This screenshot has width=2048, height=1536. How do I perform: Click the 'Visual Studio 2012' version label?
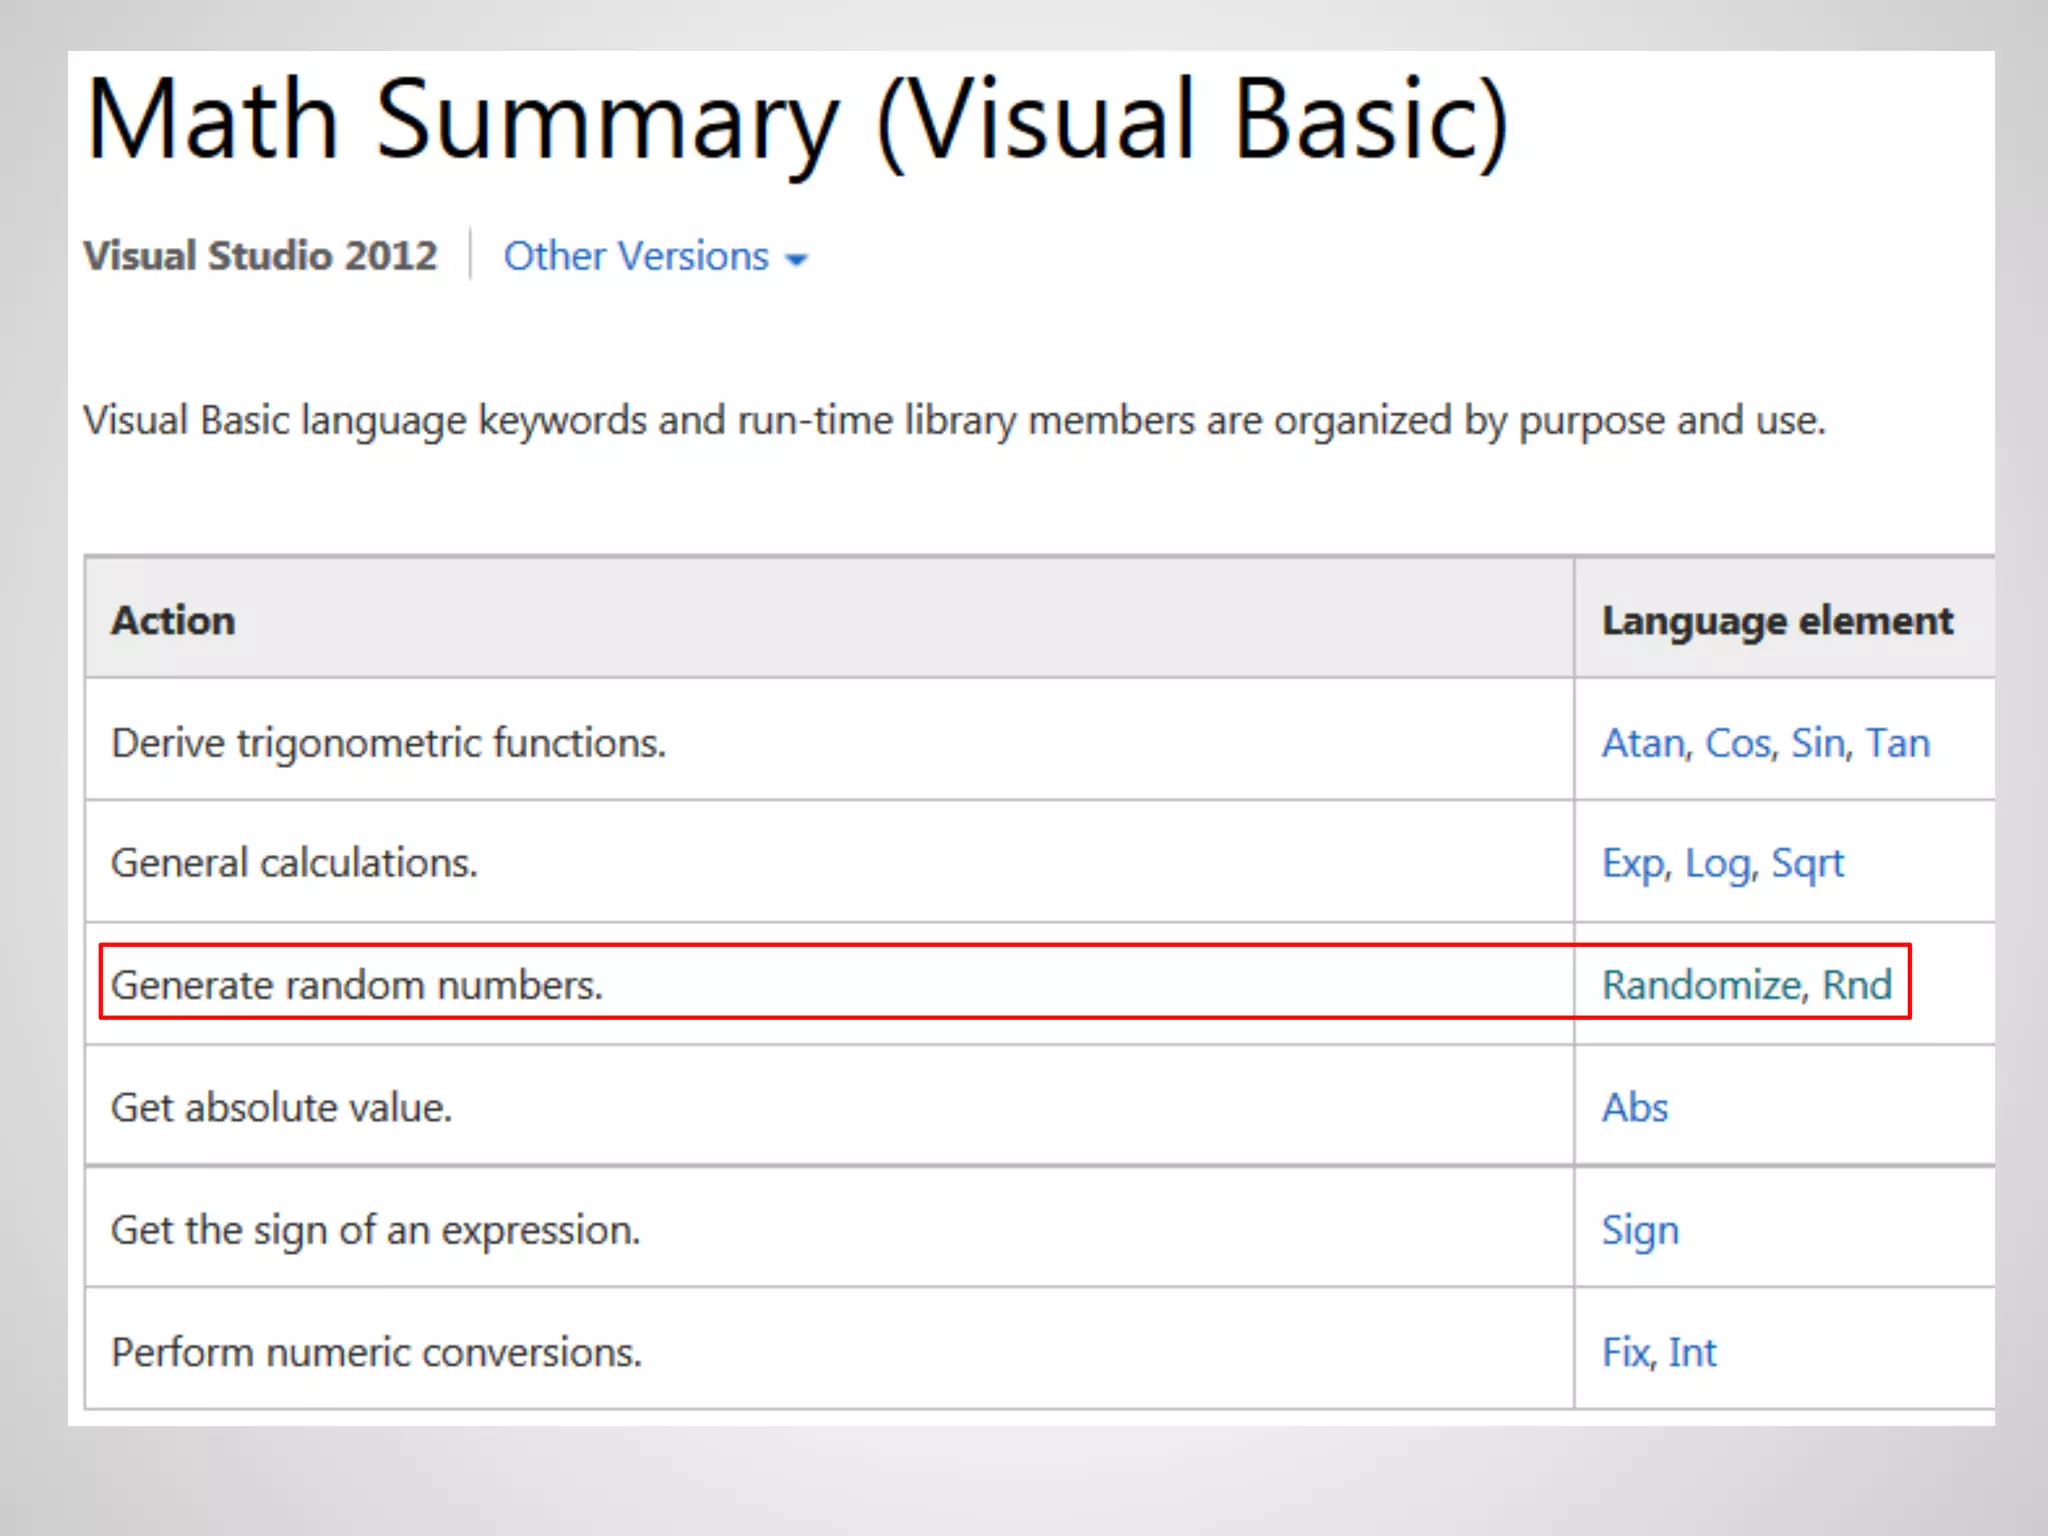pos(260,256)
